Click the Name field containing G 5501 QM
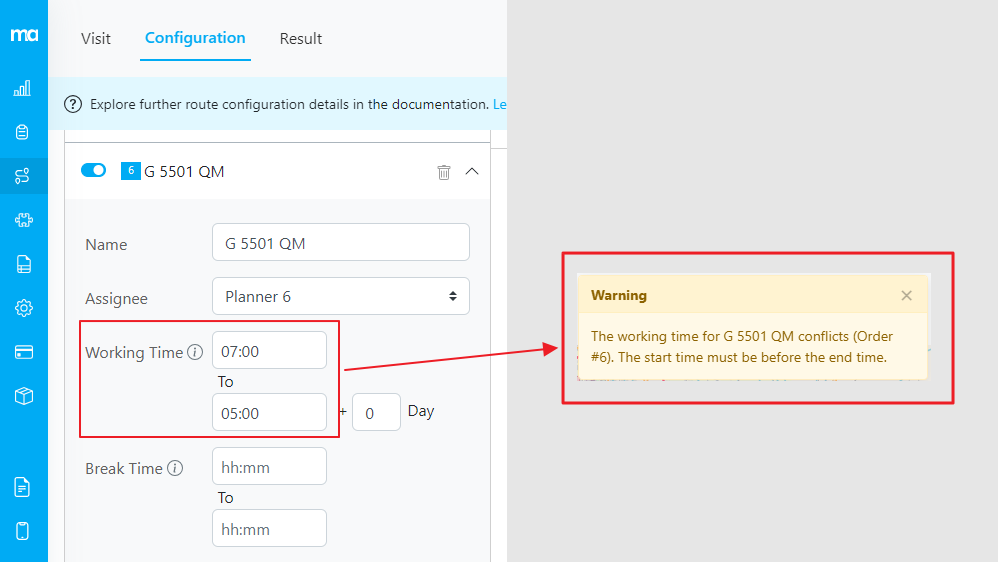 point(340,242)
